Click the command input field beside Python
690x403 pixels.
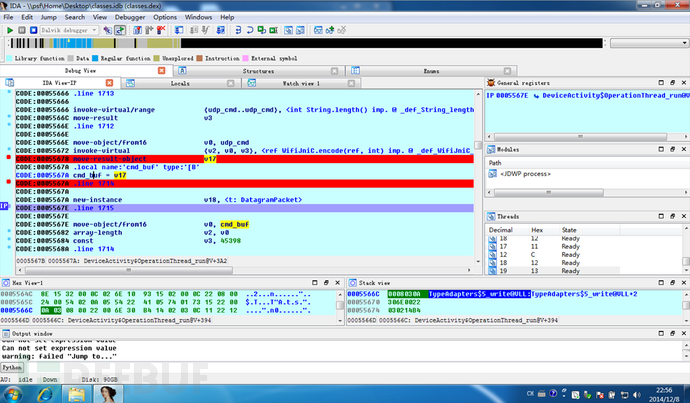[x=356, y=367]
